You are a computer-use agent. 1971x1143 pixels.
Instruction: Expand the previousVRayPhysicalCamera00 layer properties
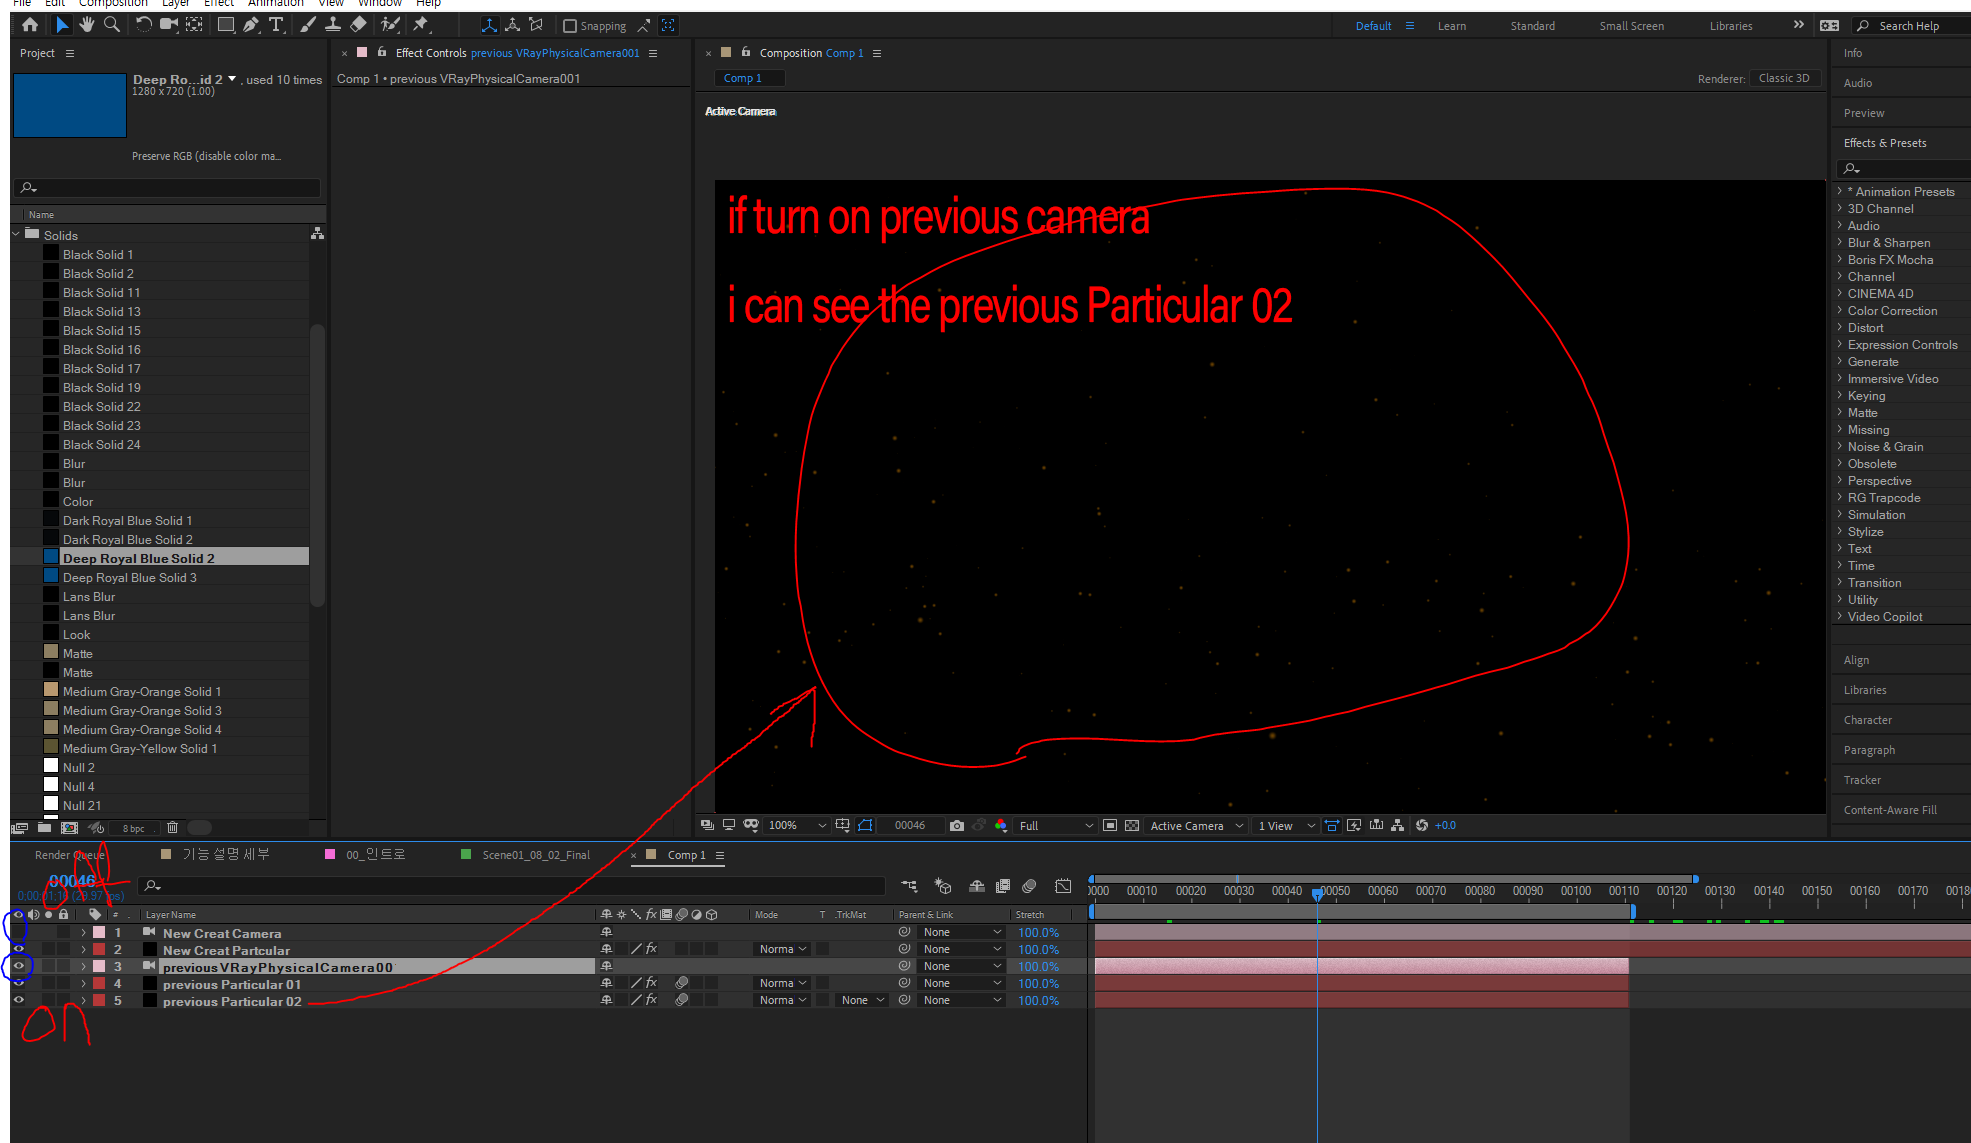tap(83, 966)
